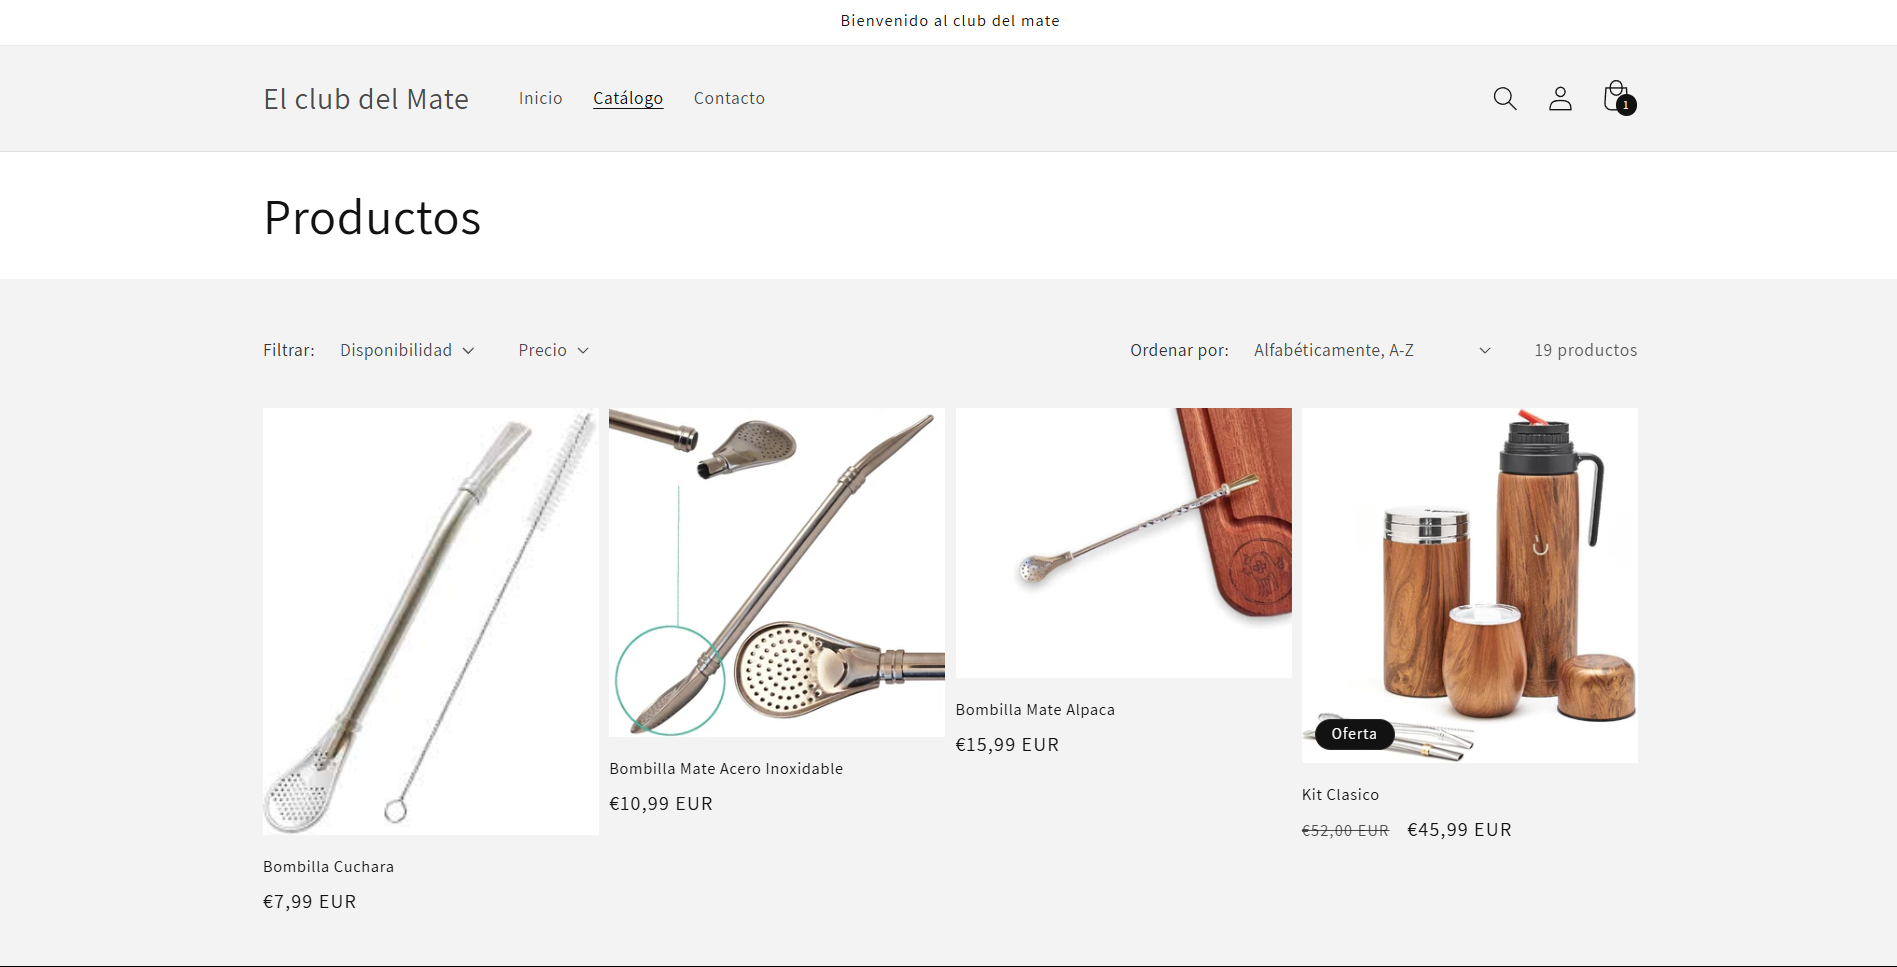Screen dimensions: 1897x967
Task: Open the Contacto menu item
Action: tap(729, 98)
